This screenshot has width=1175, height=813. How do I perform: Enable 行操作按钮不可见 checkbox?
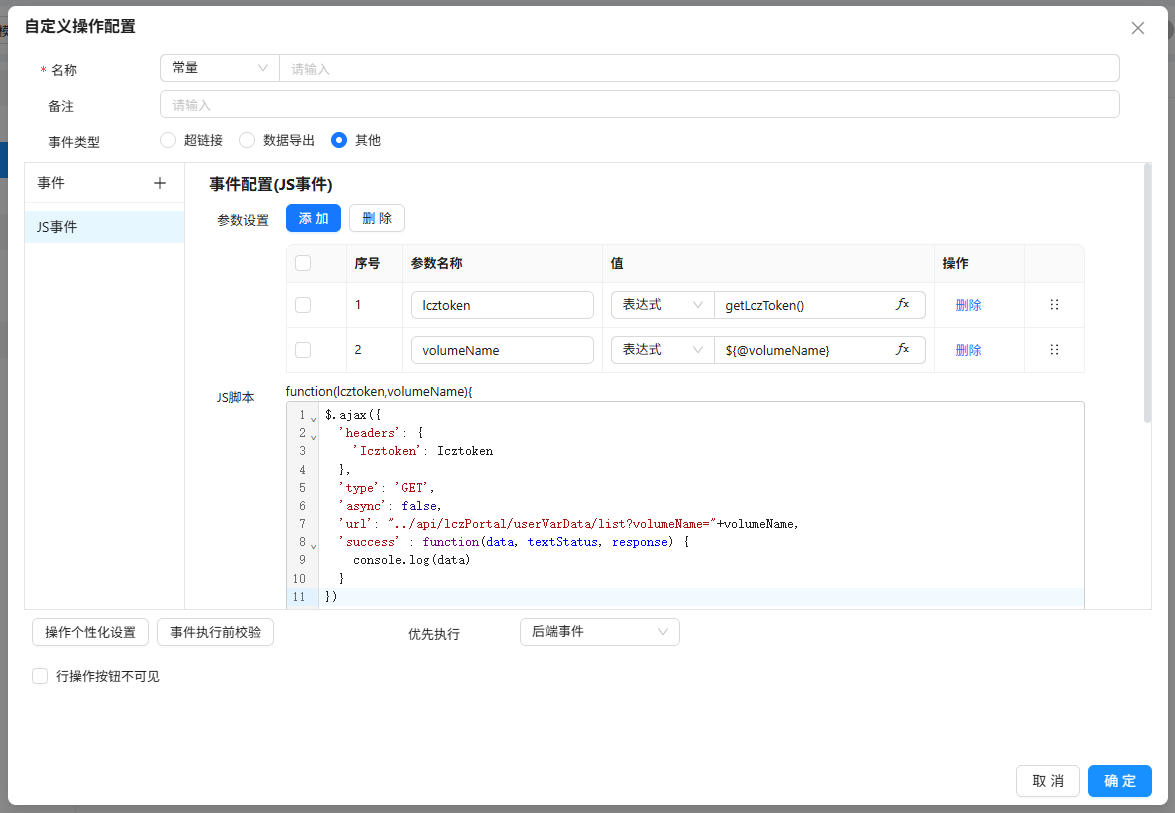tap(40, 676)
